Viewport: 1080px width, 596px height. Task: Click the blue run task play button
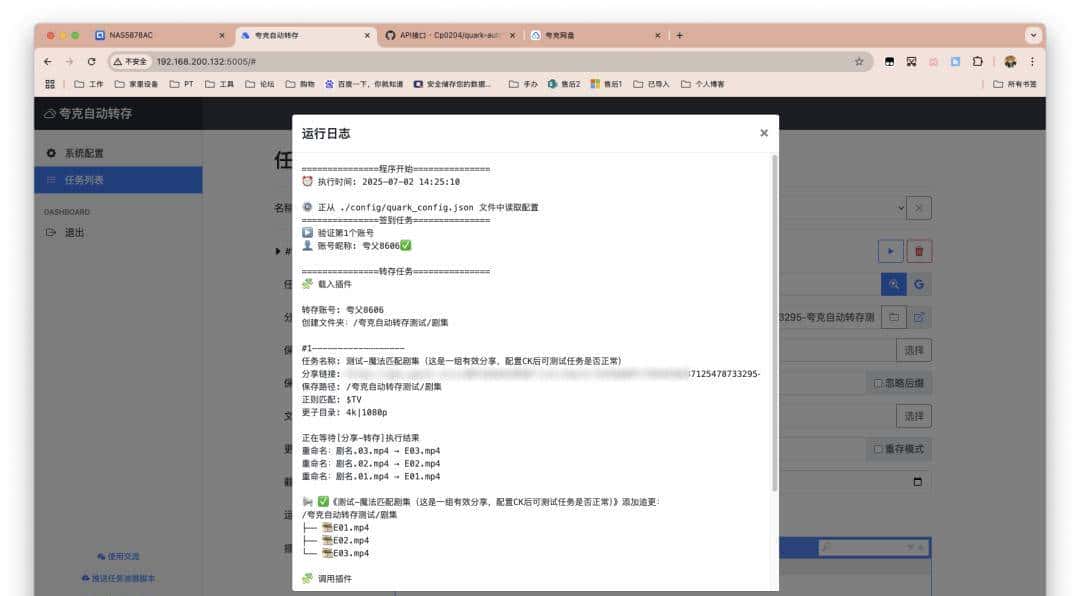tap(889, 251)
